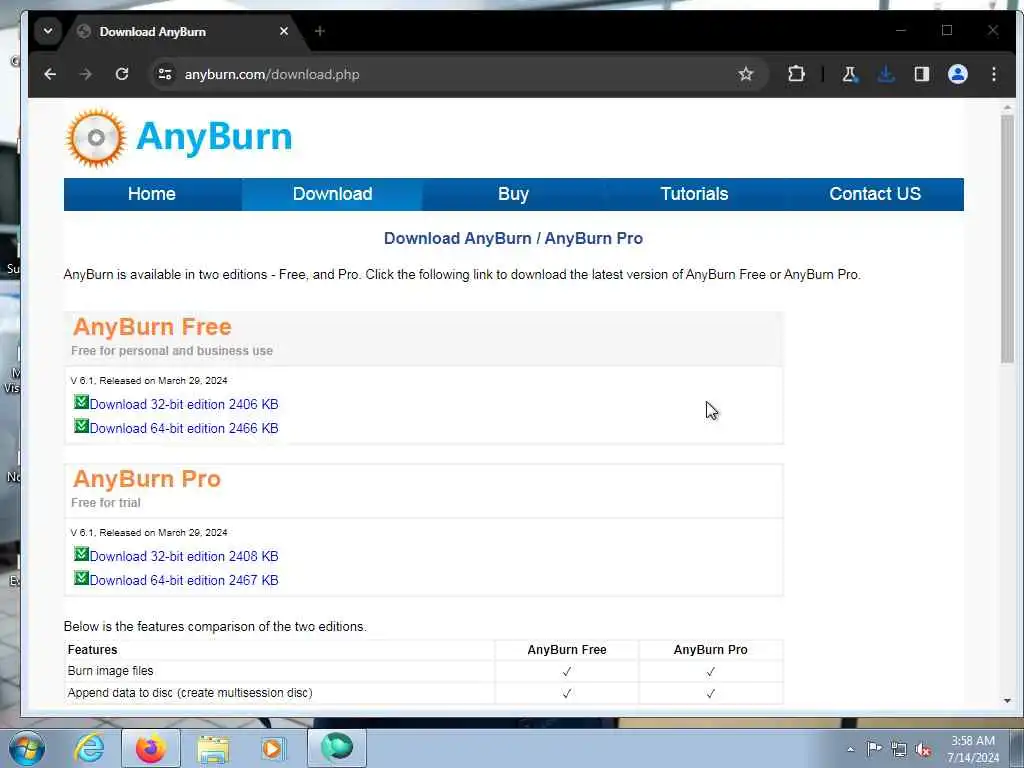Viewport: 1024px width, 768px height.
Task: Open the Chrome profile avatar
Action: (x=957, y=74)
